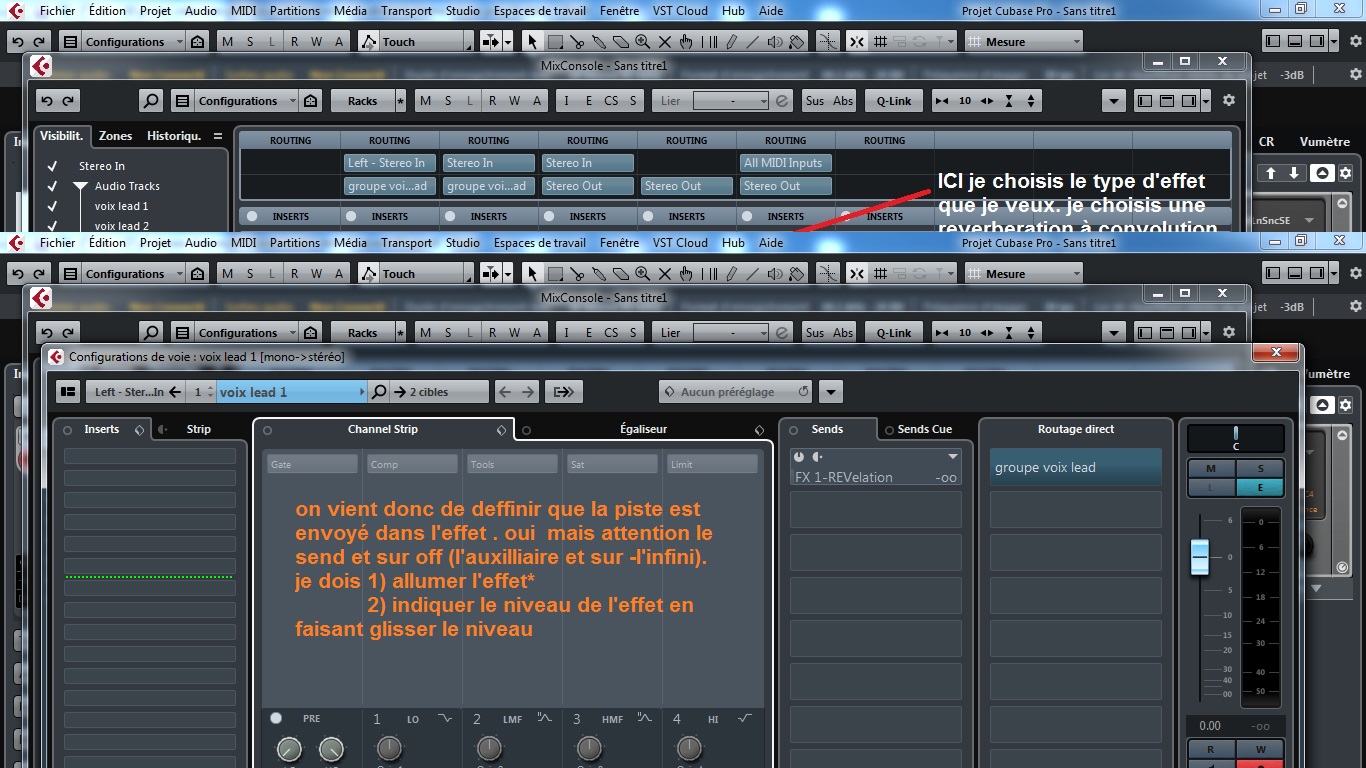Screen dimensions: 1366x768
Task: Open the Inserts tab preset diamond icon
Action: [139, 430]
